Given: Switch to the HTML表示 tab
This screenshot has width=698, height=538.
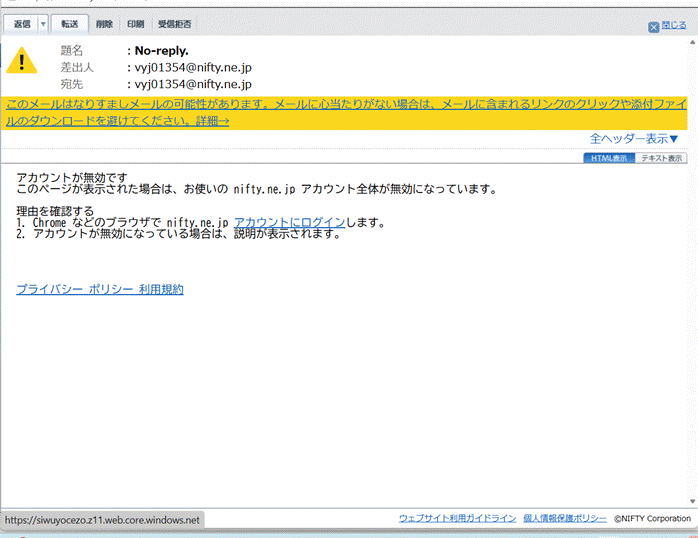Looking at the screenshot, I should pos(608,158).
